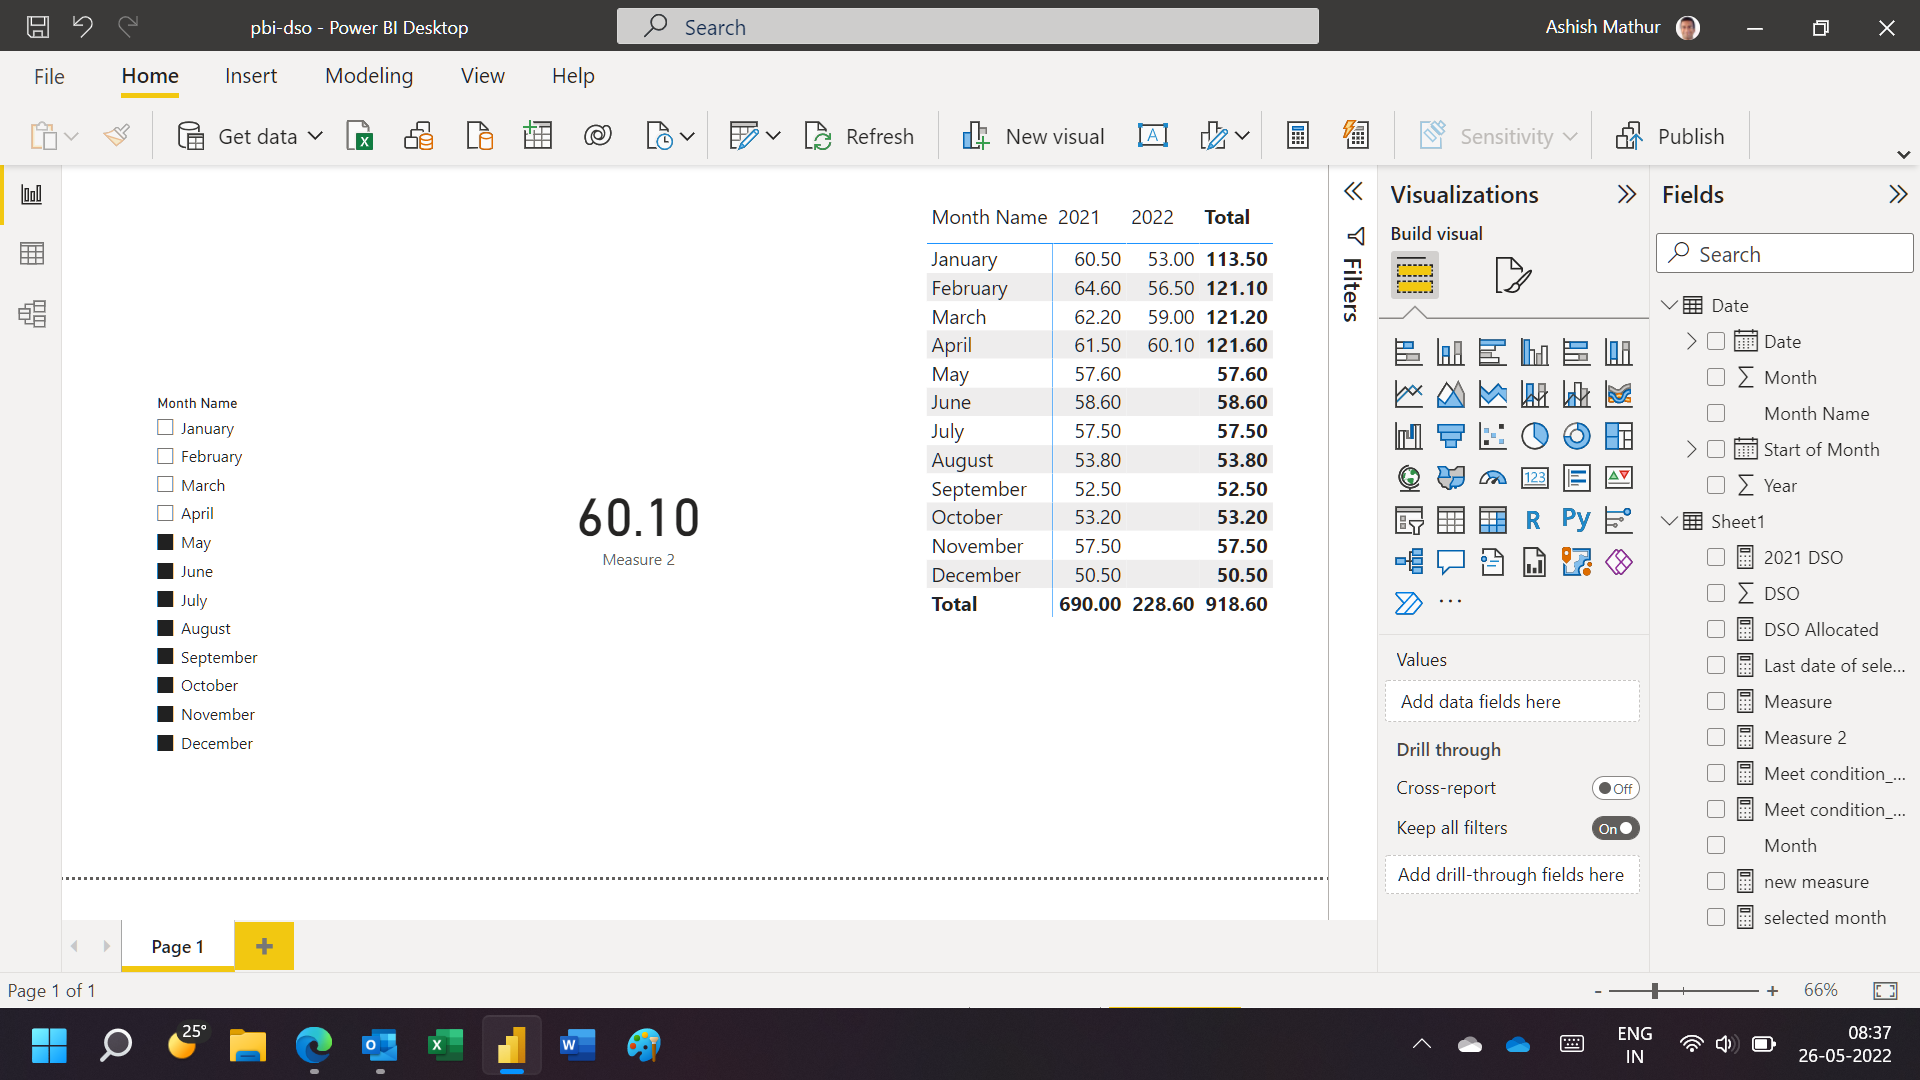1920x1080 pixels.
Task: Click the Excel workbook data source icon
Action: (359, 136)
